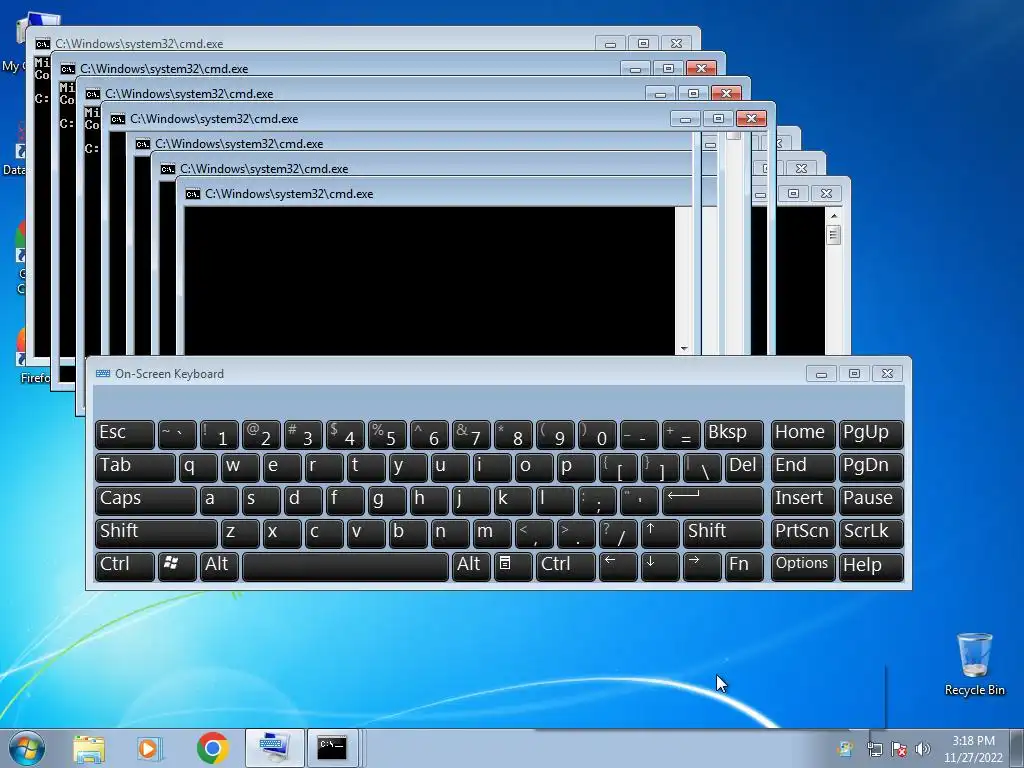Click the PrtScn key
Viewport: 1024px width, 768px height.
803,533
